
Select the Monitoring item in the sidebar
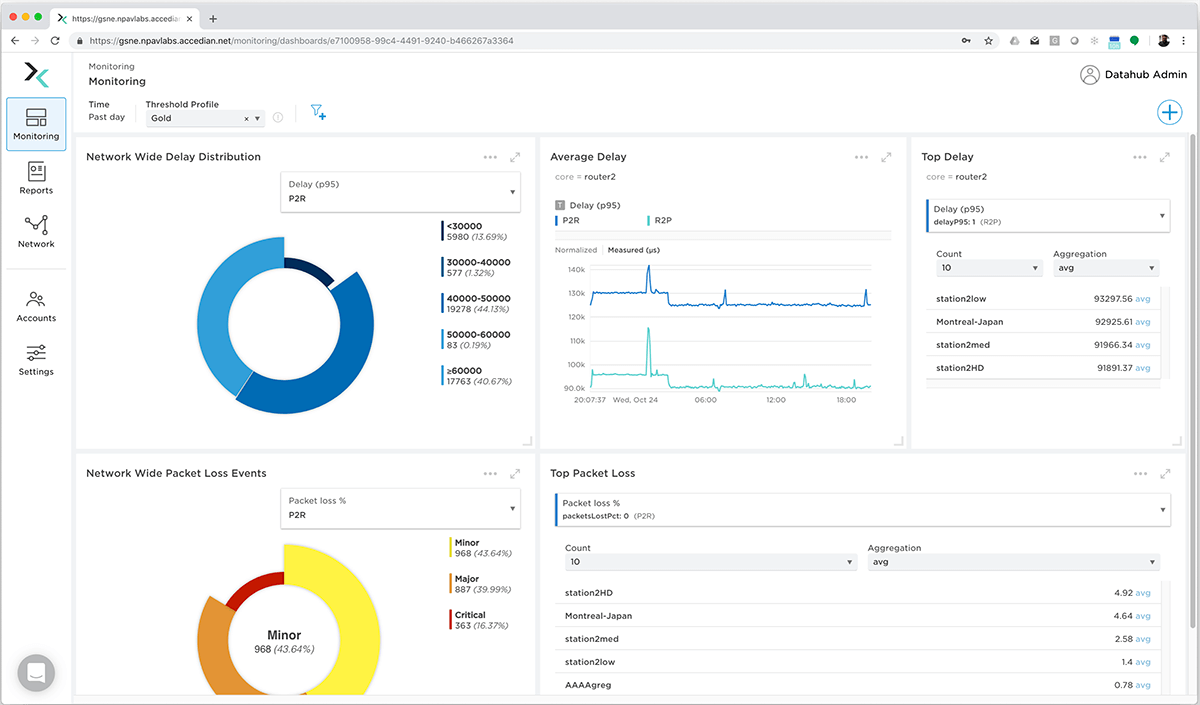tap(36, 124)
